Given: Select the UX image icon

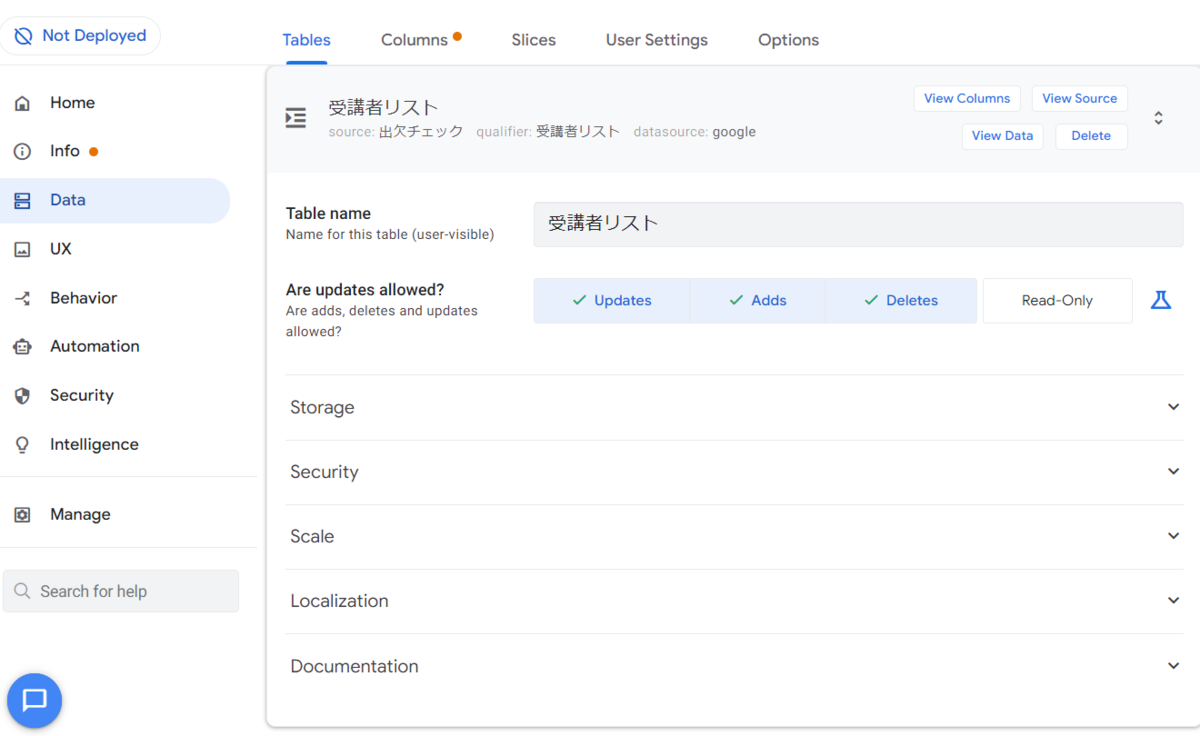Looking at the screenshot, I should pyautogui.click(x=22, y=249).
